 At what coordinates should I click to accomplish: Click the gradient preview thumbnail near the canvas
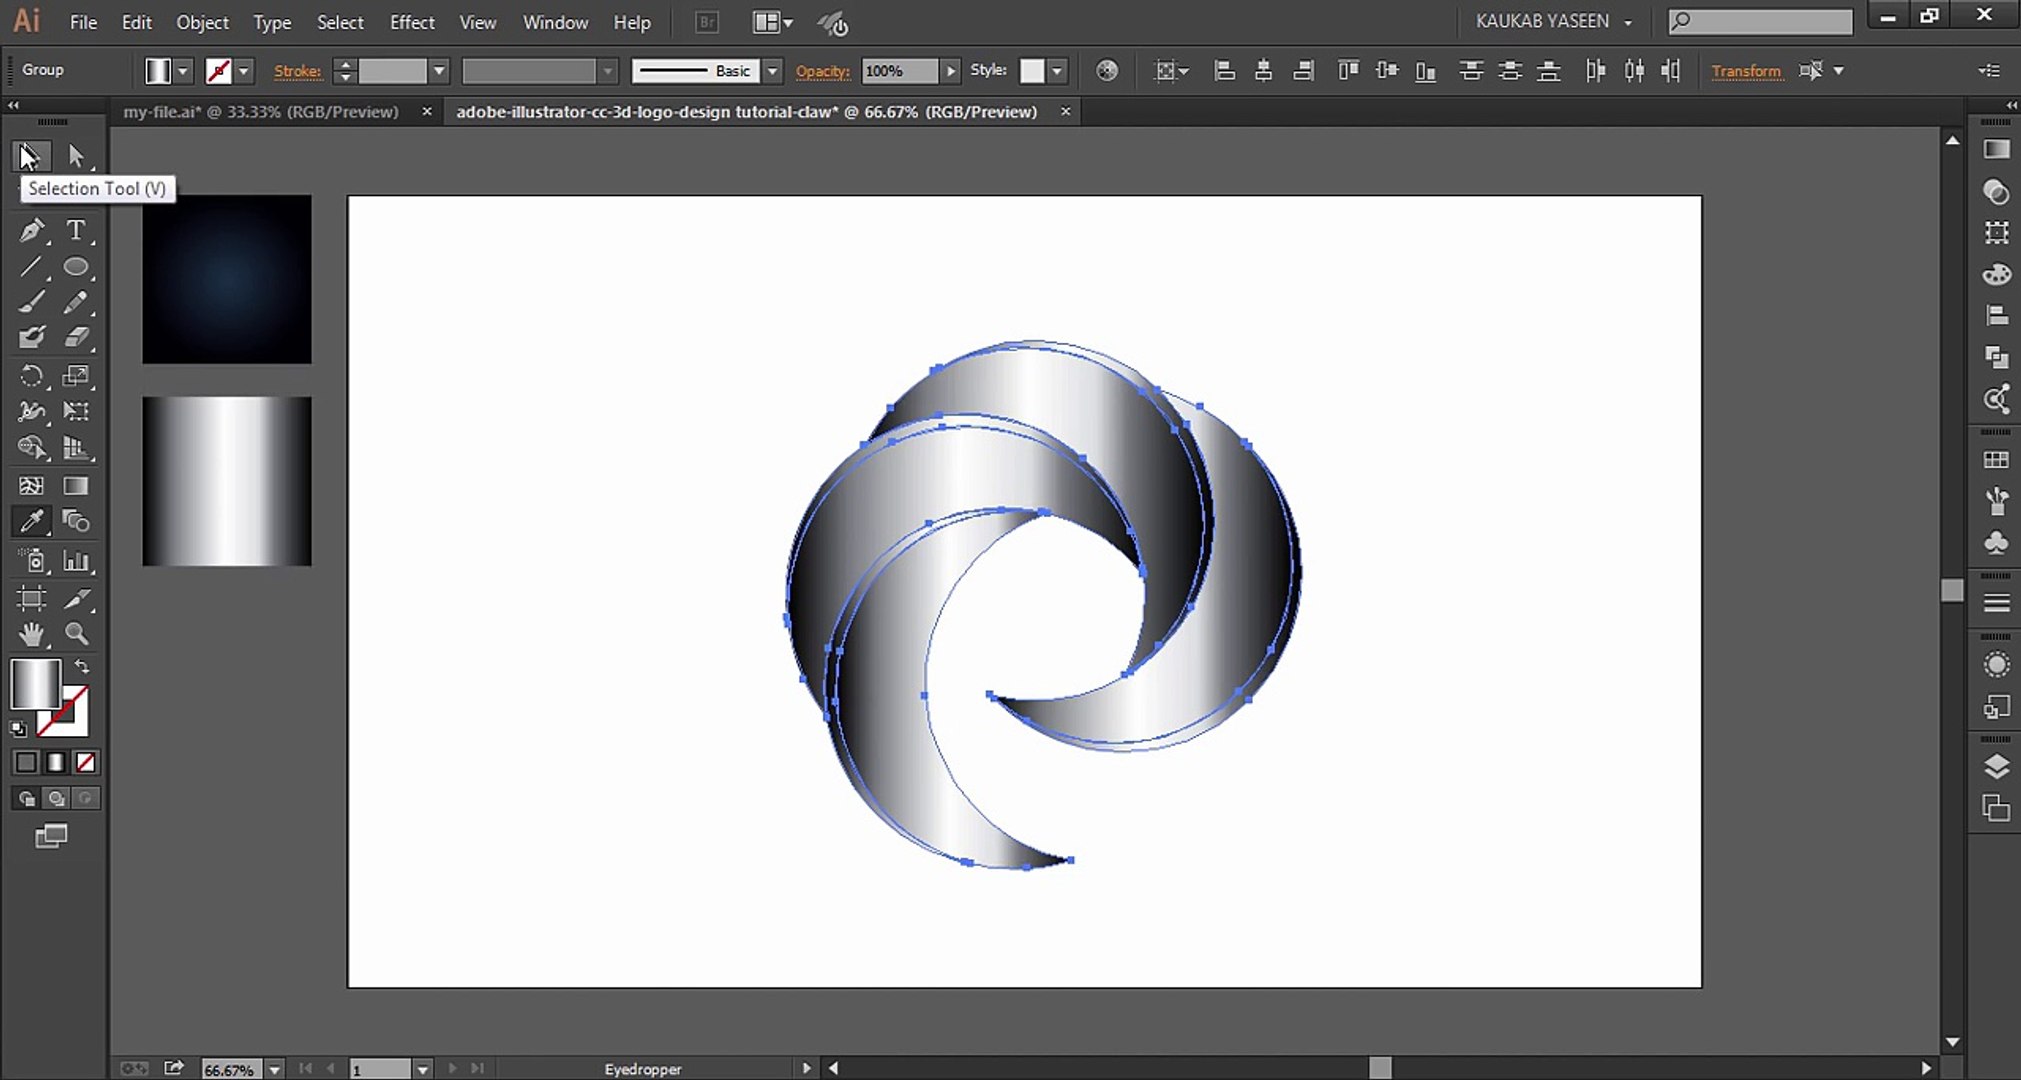coord(227,482)
